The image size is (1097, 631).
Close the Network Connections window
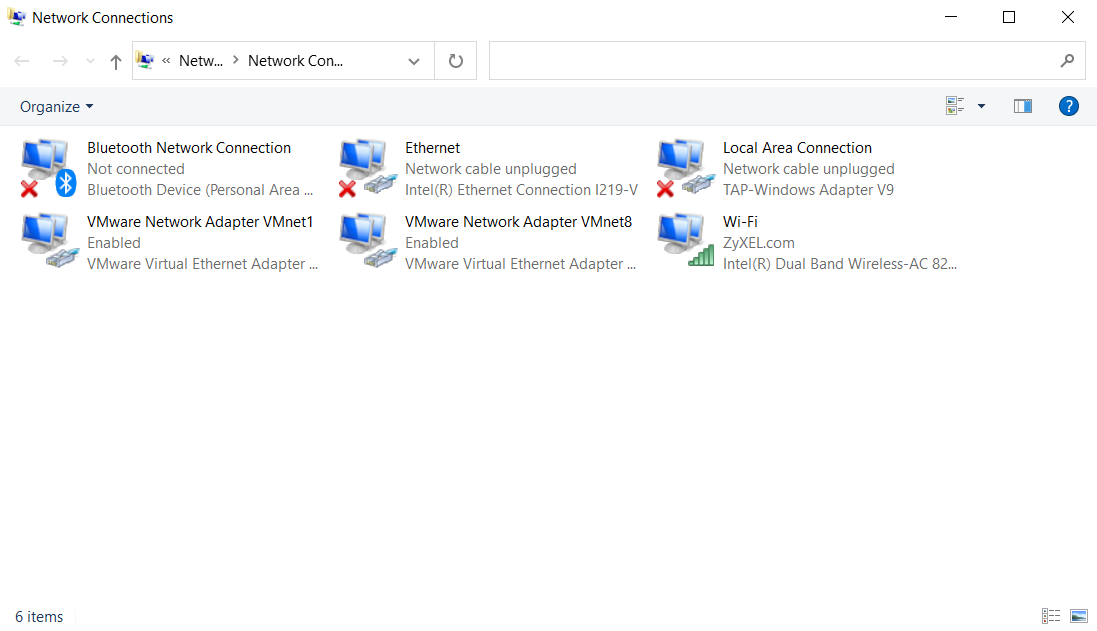point(1068,17)
